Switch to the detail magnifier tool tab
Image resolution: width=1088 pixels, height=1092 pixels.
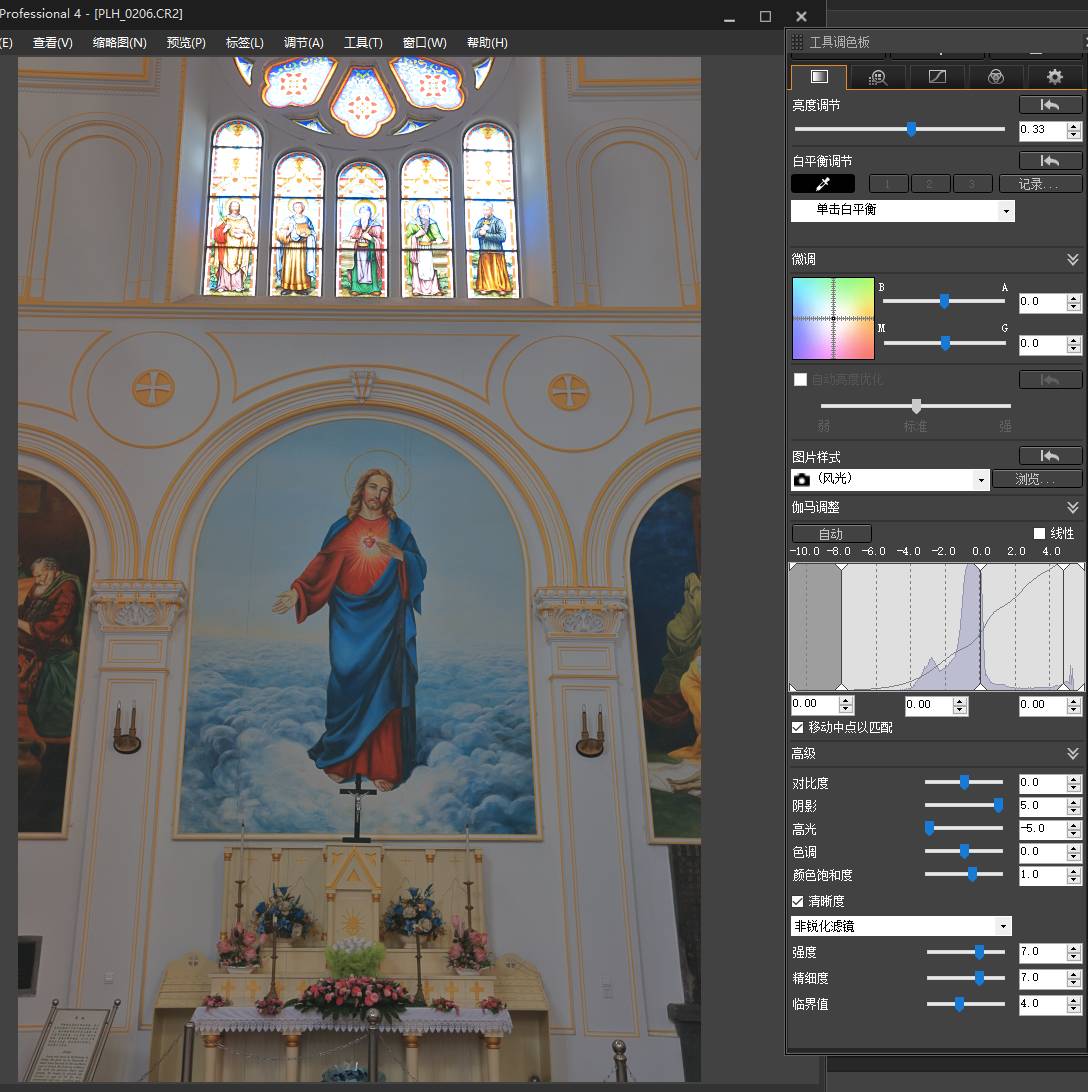coord(878,77)
